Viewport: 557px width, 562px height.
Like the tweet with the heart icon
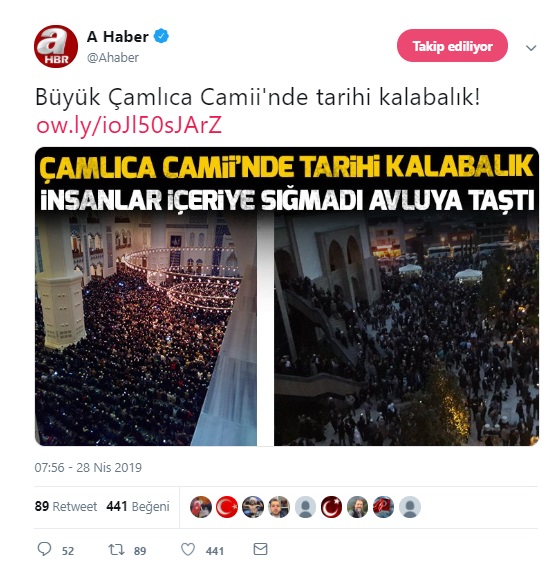(x=188, y=549)
